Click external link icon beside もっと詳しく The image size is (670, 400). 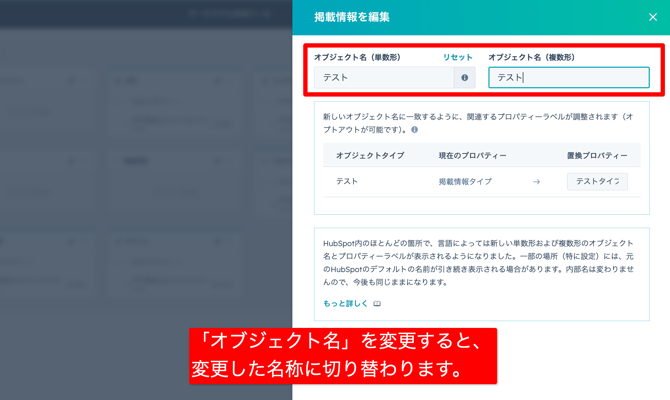coord(377,303)
